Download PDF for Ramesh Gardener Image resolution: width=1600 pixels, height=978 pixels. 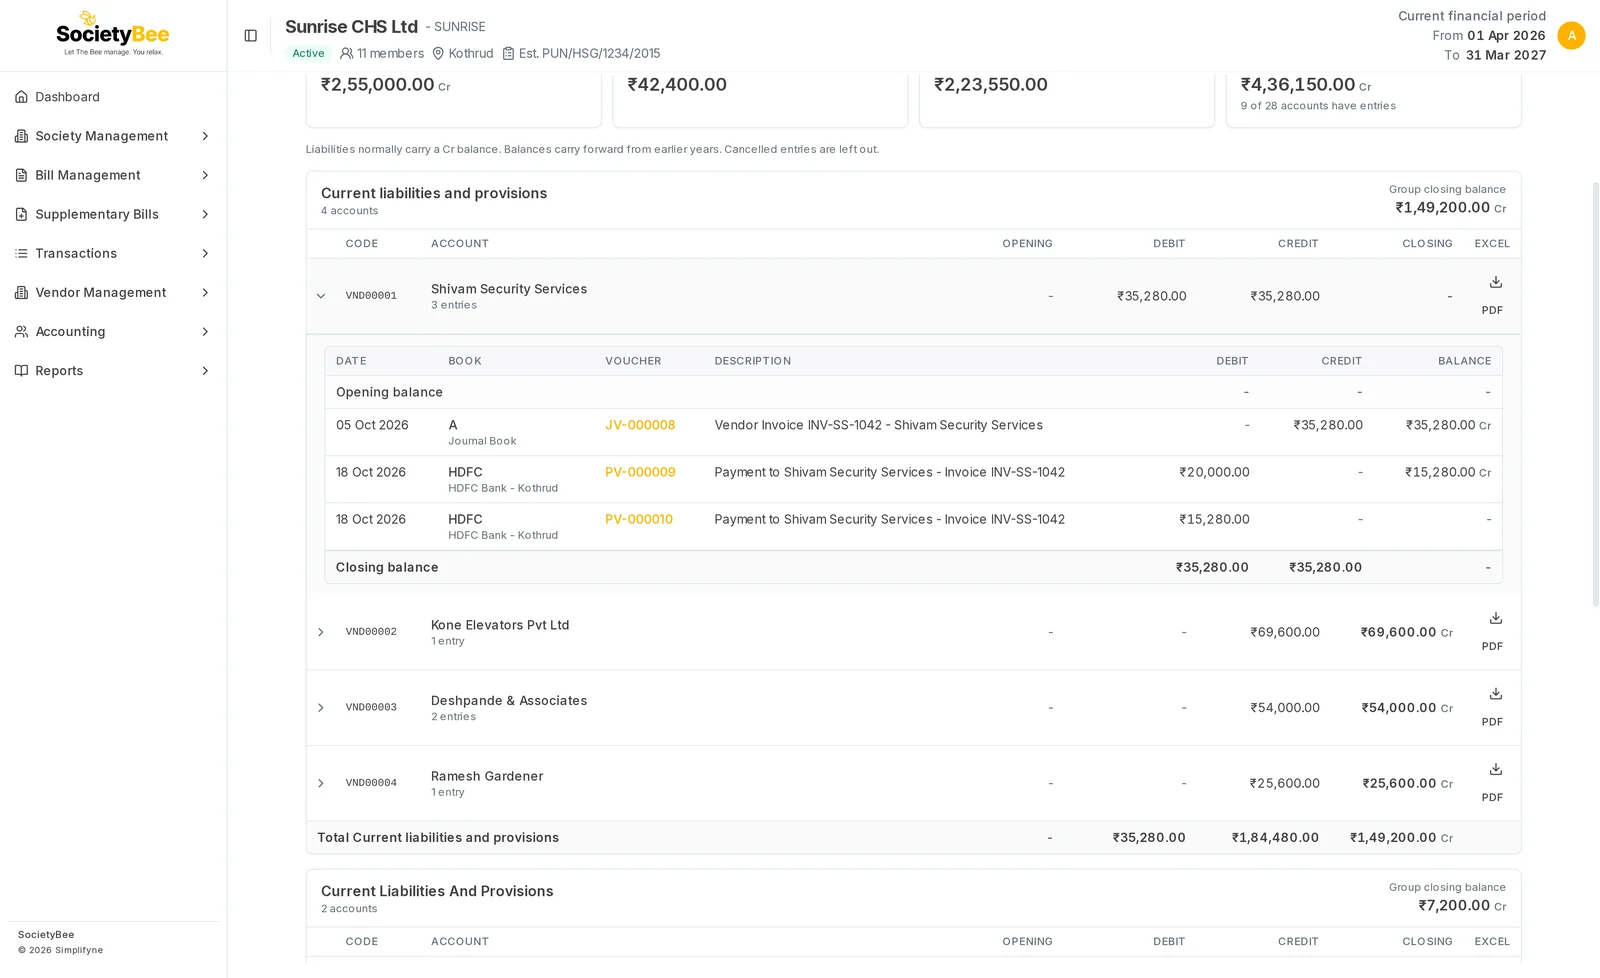pos(1492,797)
